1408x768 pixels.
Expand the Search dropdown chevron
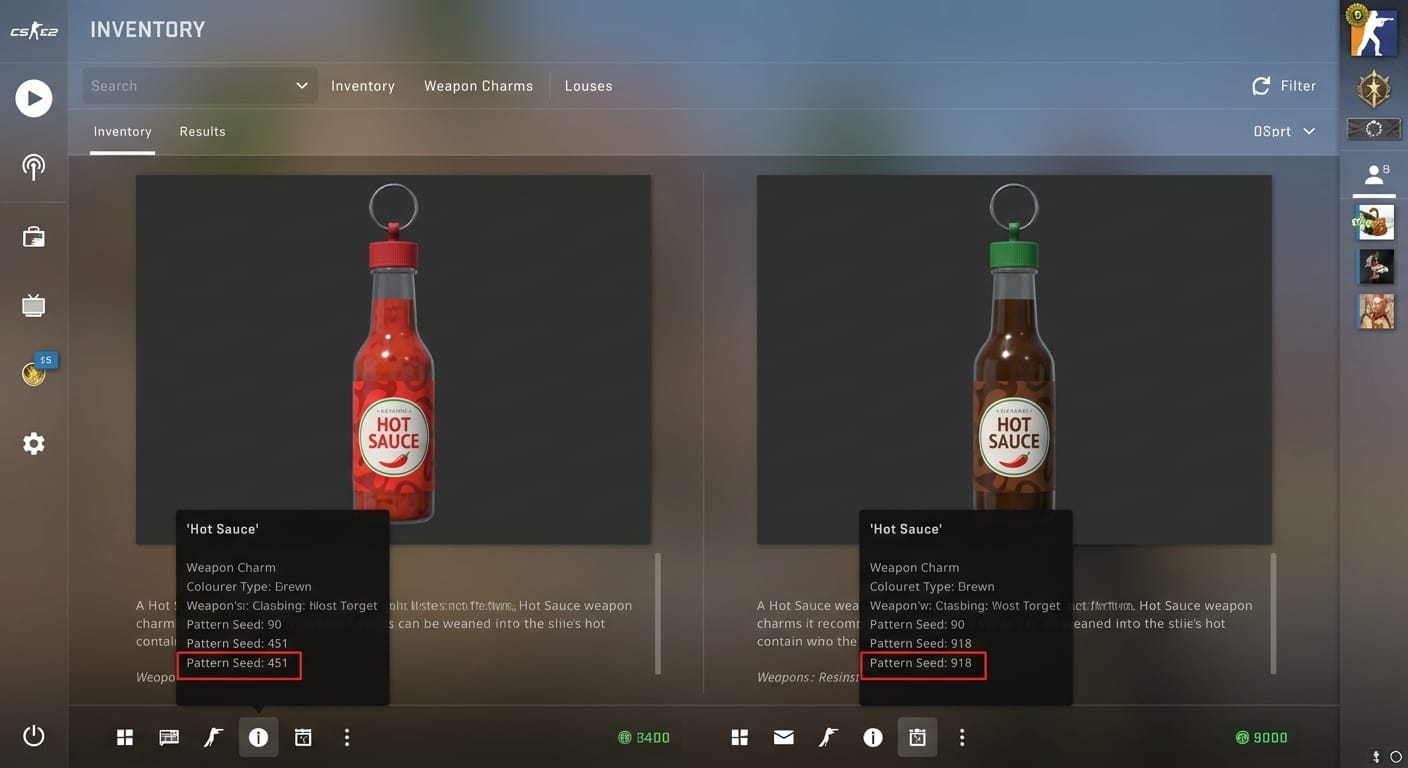pos(301,86)
